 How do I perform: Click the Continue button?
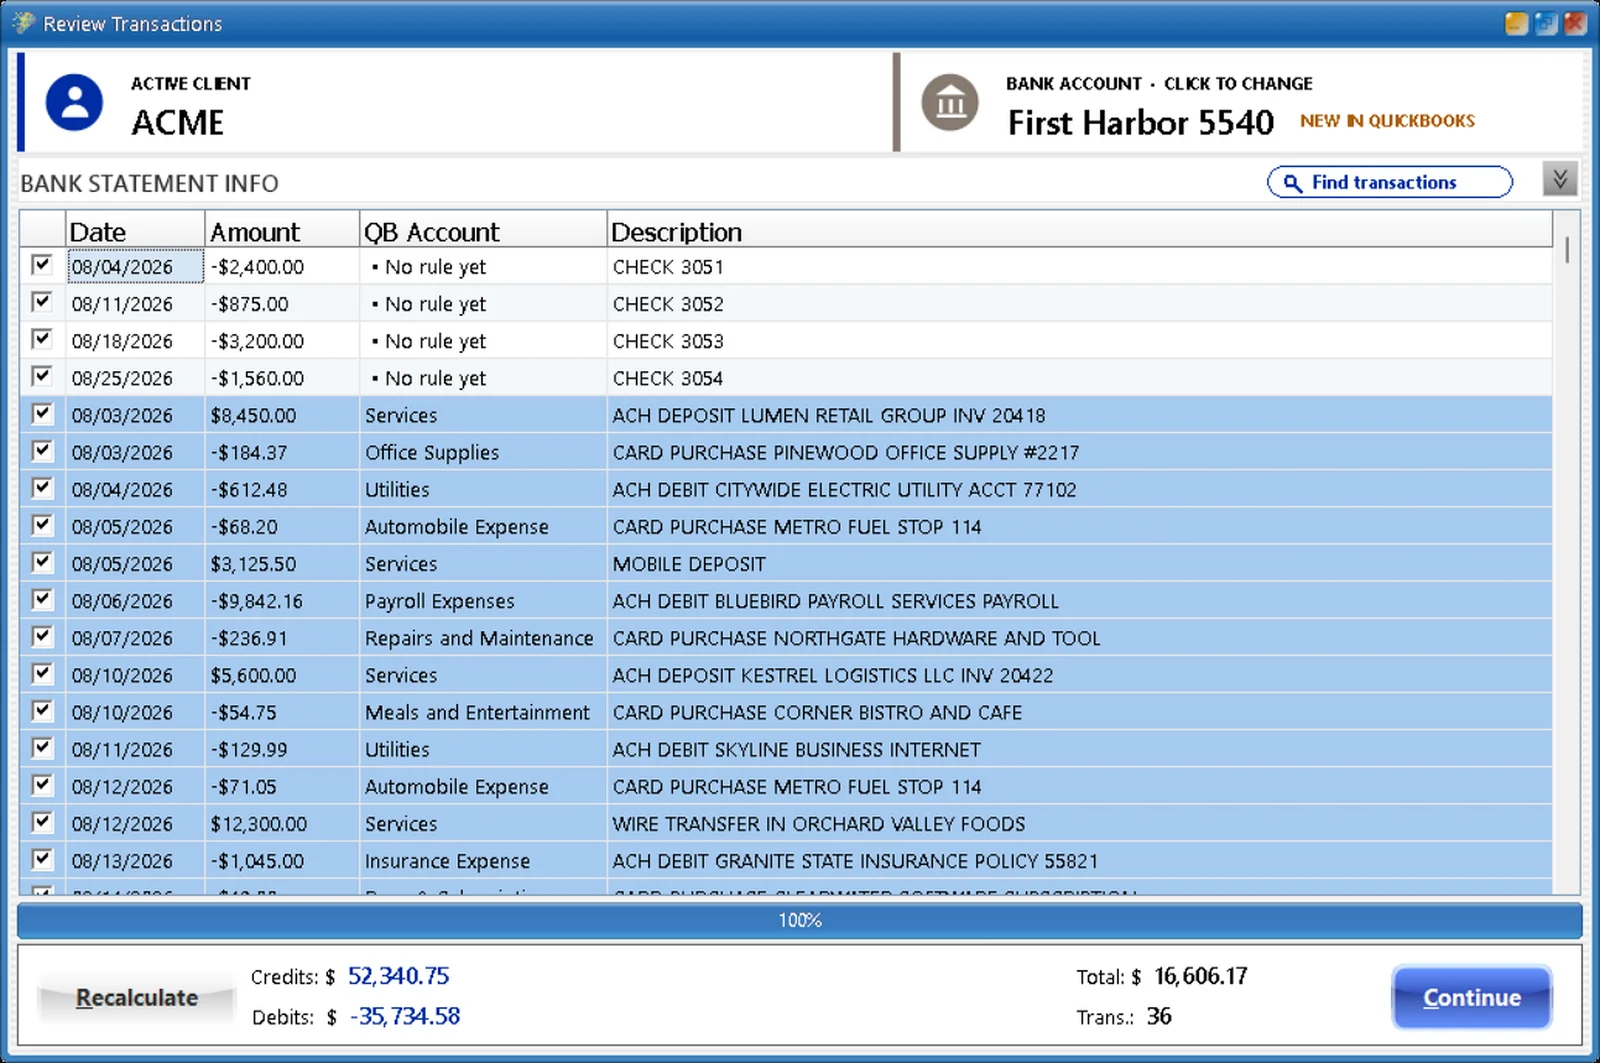coord(1472,997)
